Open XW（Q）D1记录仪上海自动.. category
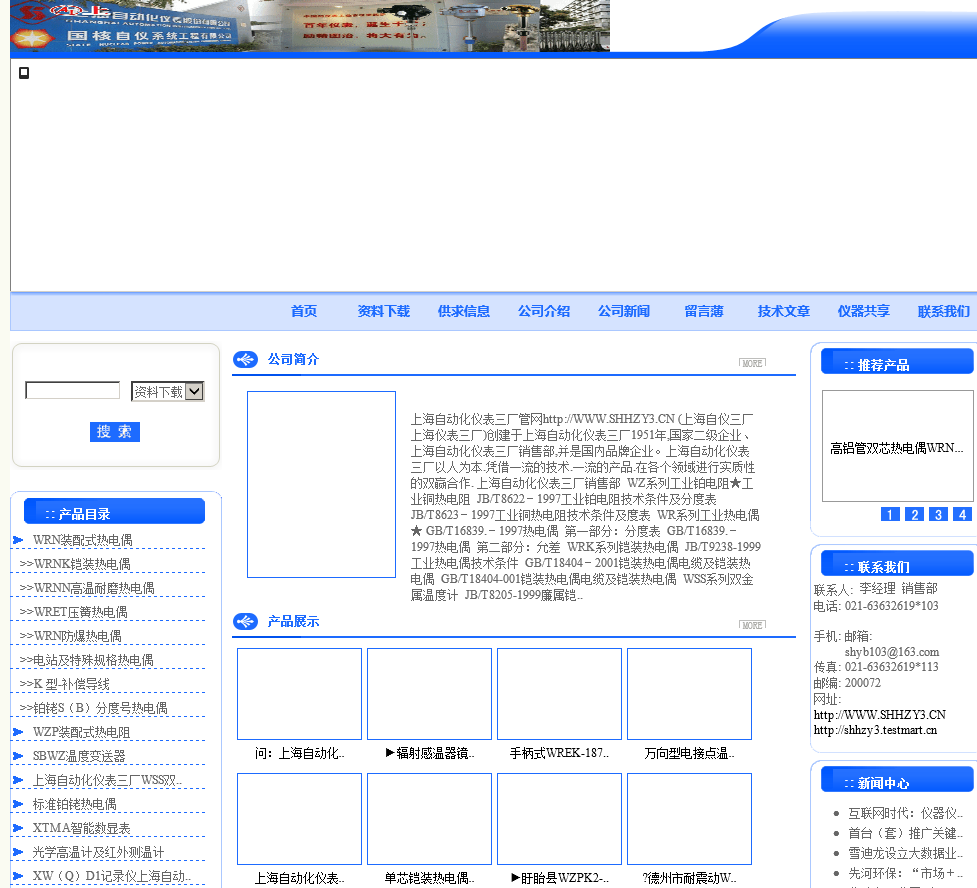The height and width of the screenshot is (888, 977). pos(111,876)
